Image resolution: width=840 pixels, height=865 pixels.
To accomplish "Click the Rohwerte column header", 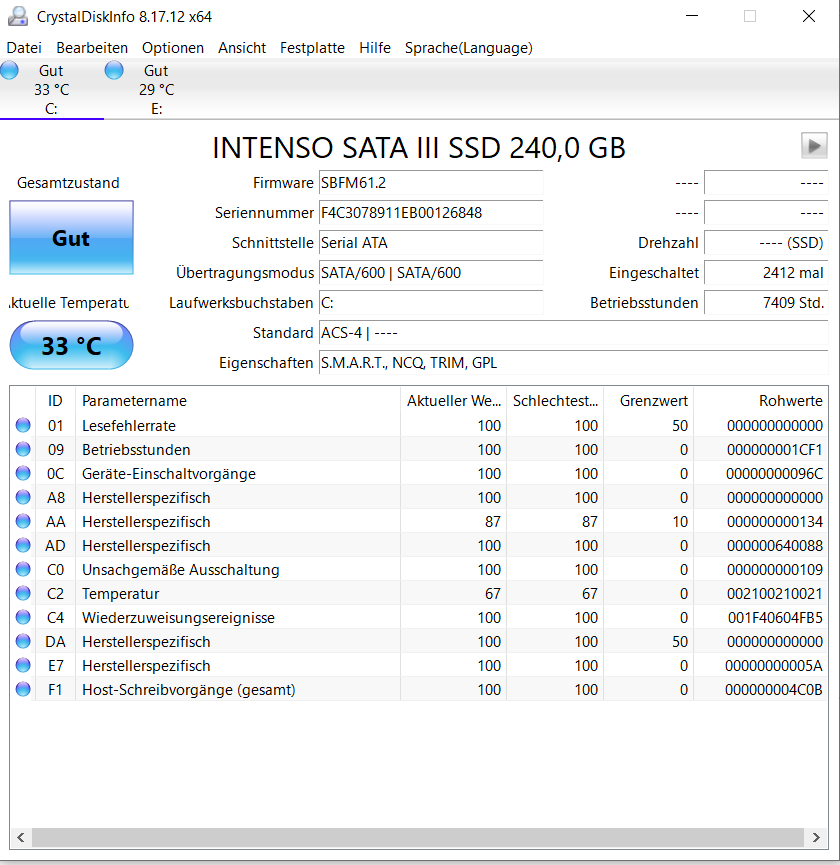I will click(x=761, y=401).
